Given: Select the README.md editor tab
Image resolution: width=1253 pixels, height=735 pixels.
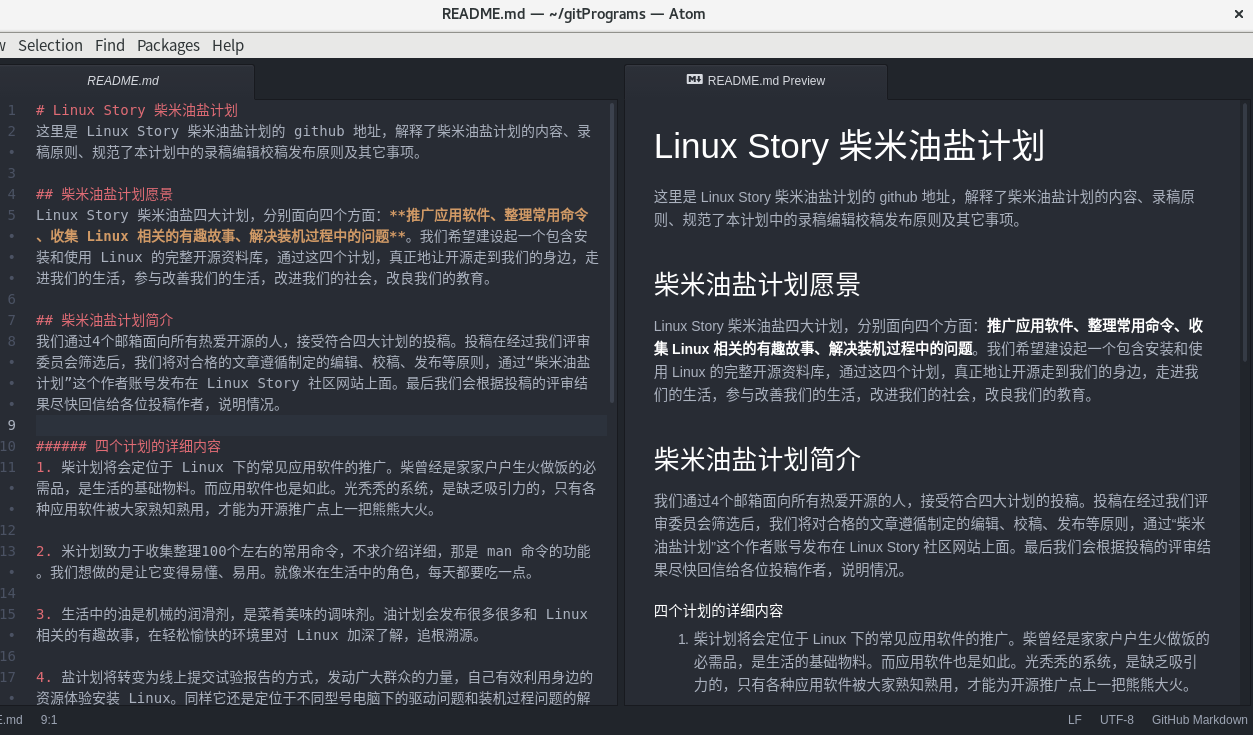Looking at the screenshot, I should click(122, 80).
